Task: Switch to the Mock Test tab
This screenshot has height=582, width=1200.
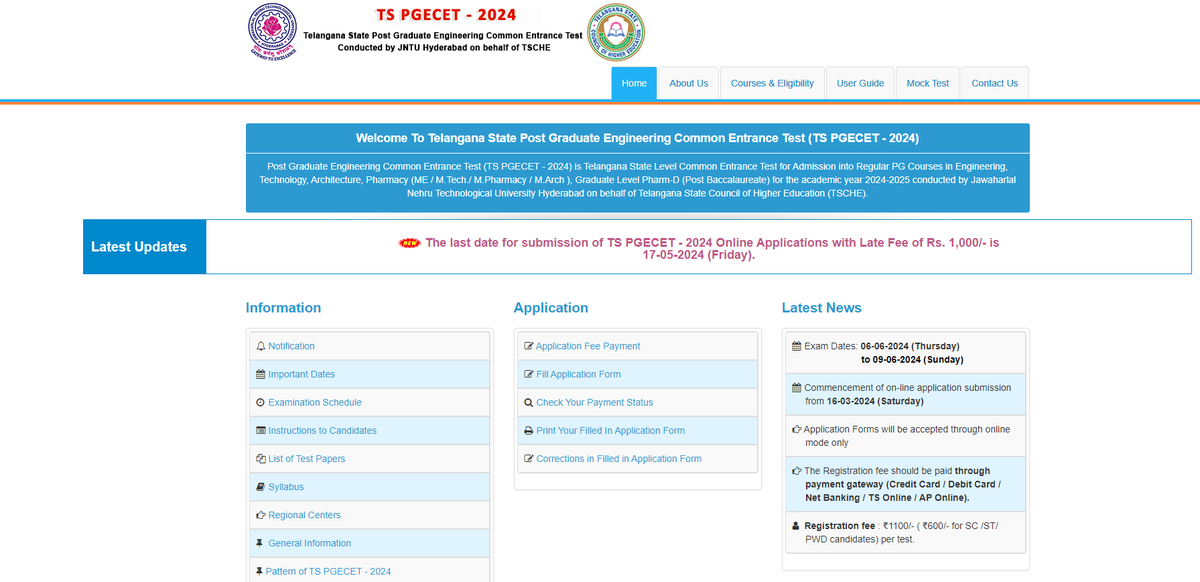Action: (928, 83)
